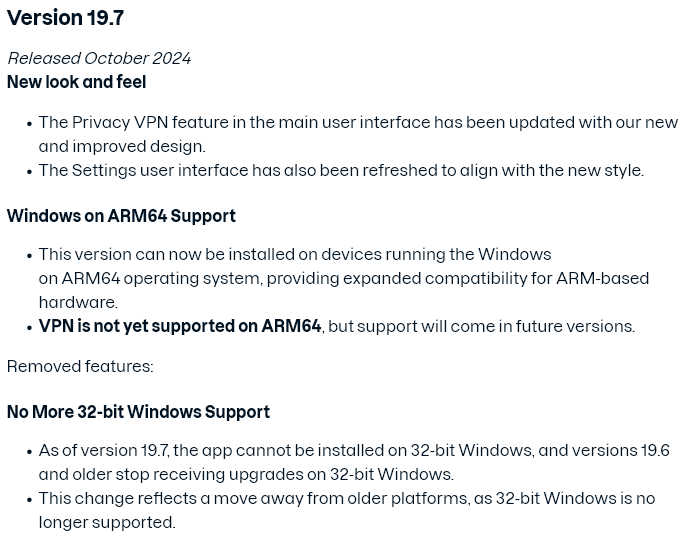Click the Version 19.7 heading
The image size is (690, 539).
tap(65, 18)
